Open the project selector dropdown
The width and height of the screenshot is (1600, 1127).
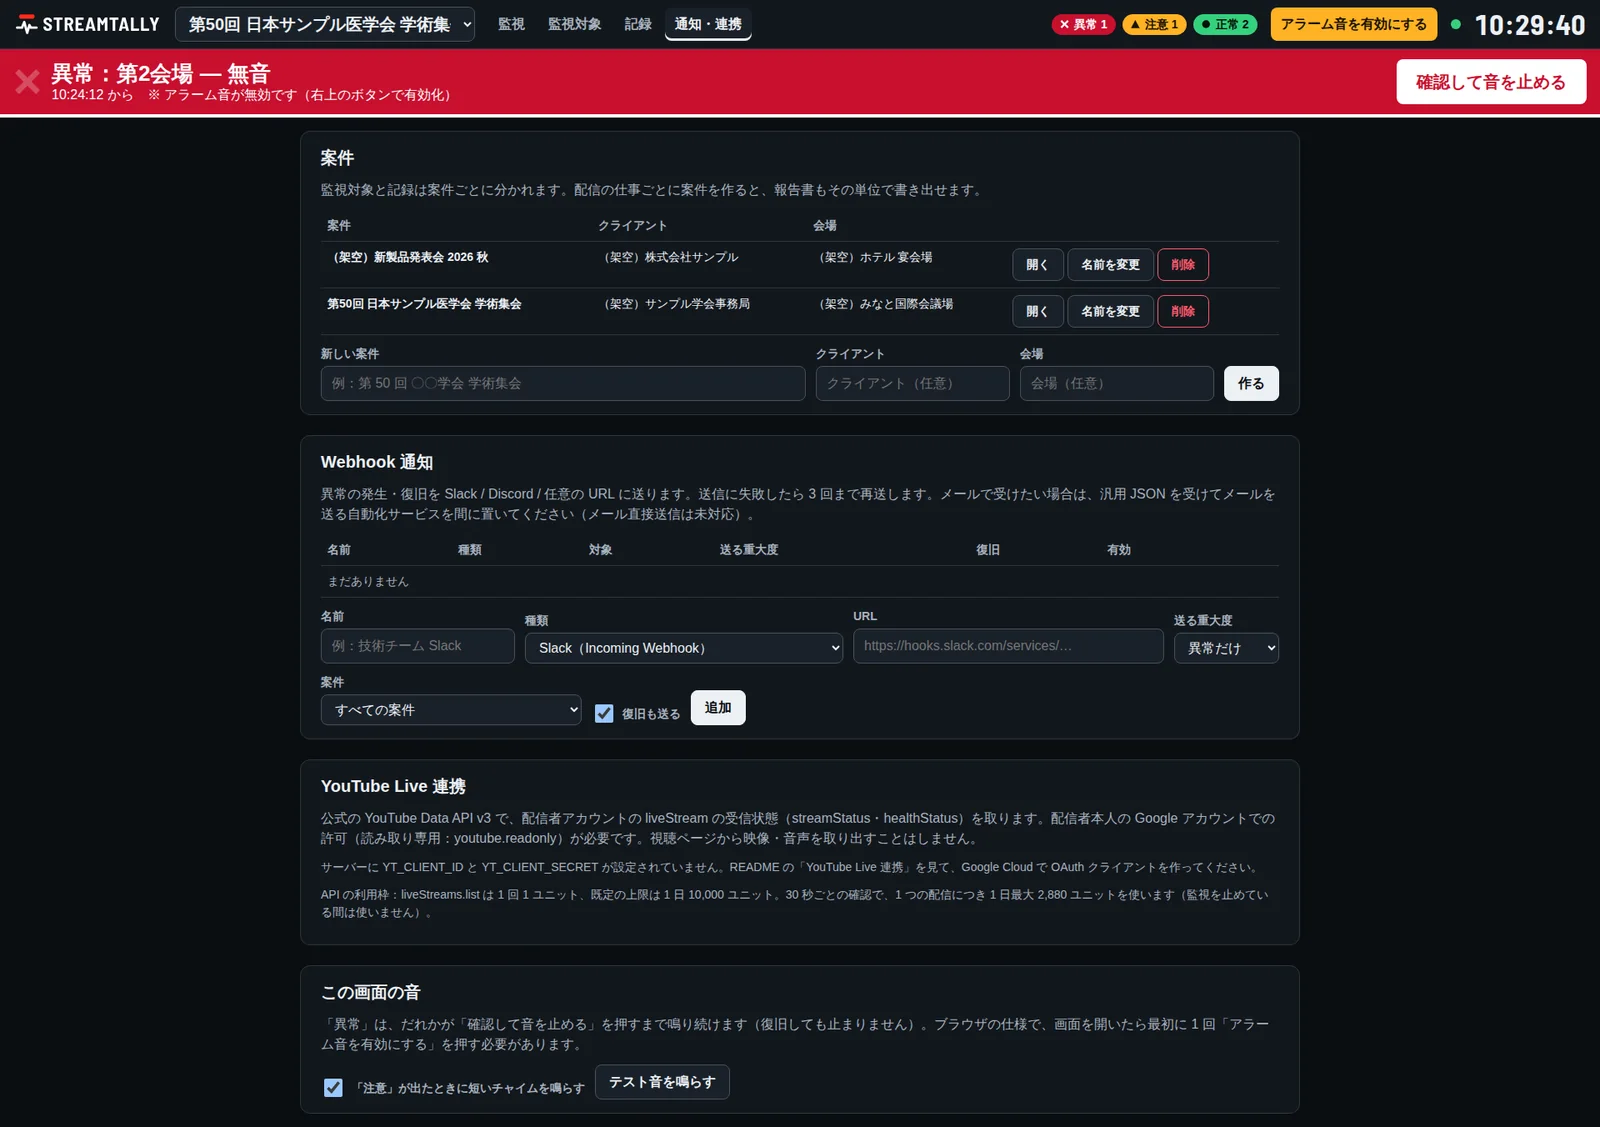coord(325,24)
